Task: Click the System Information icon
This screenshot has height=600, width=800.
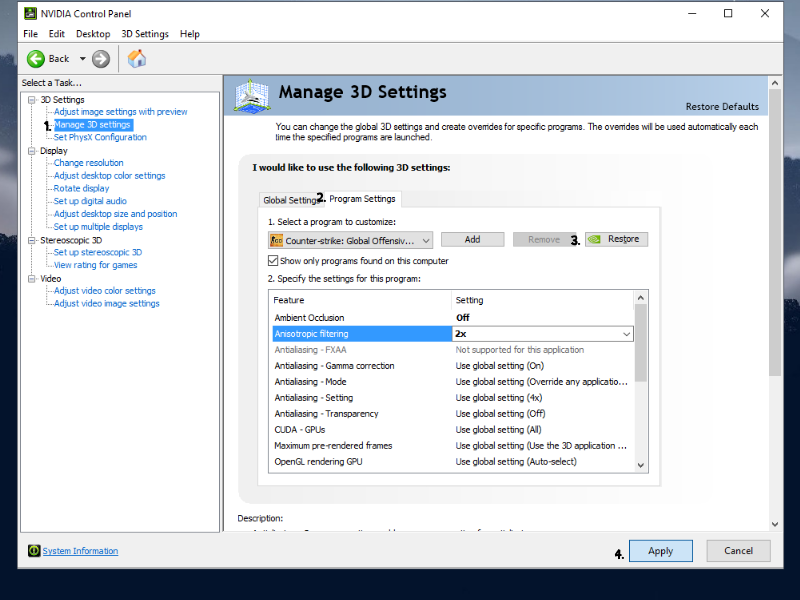Action: pos(34,551)
